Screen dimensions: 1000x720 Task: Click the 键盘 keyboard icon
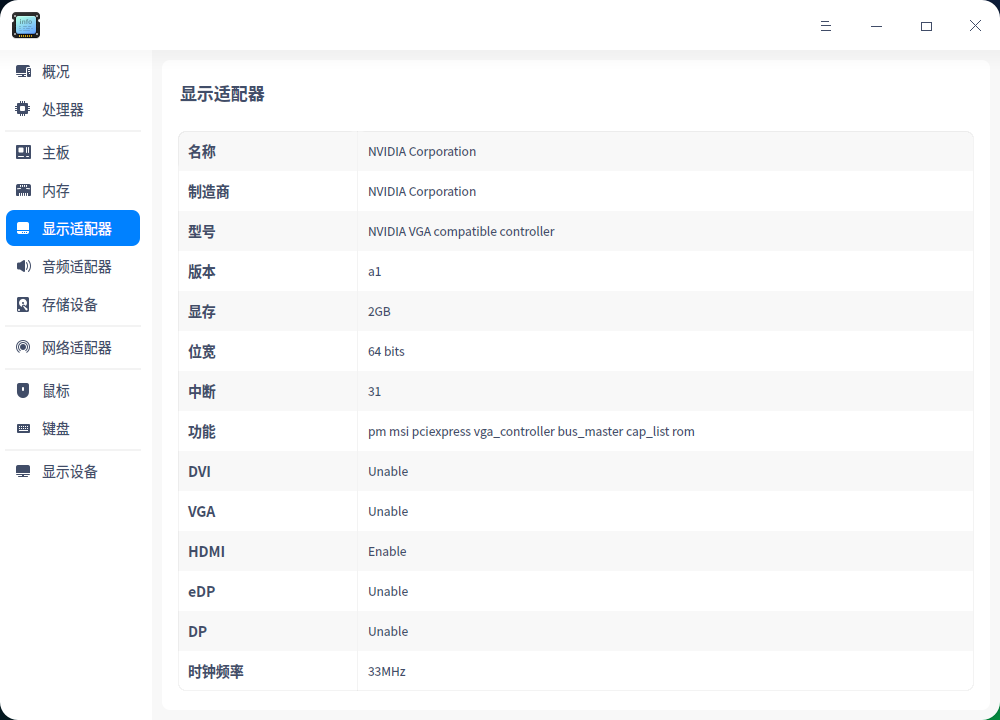[x=24, y=429]
